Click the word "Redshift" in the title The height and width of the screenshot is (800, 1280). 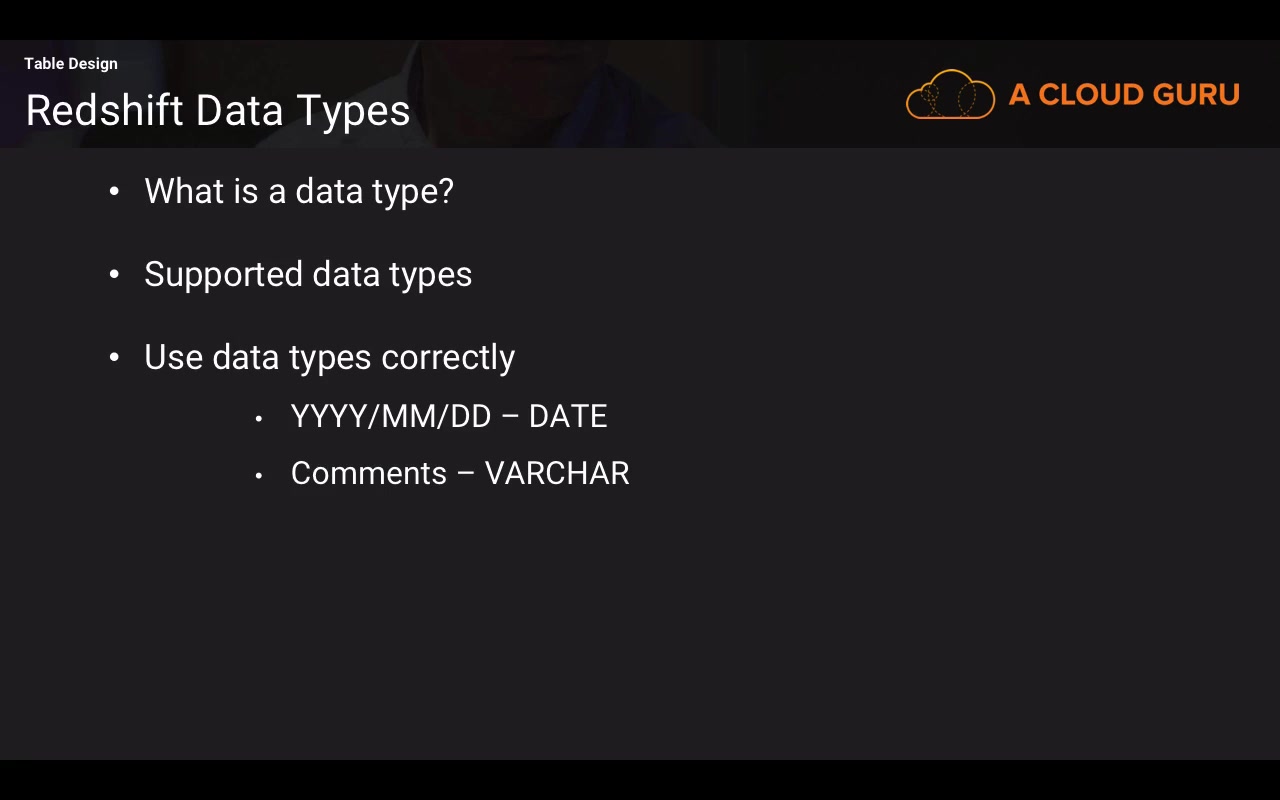coord(106,110)
